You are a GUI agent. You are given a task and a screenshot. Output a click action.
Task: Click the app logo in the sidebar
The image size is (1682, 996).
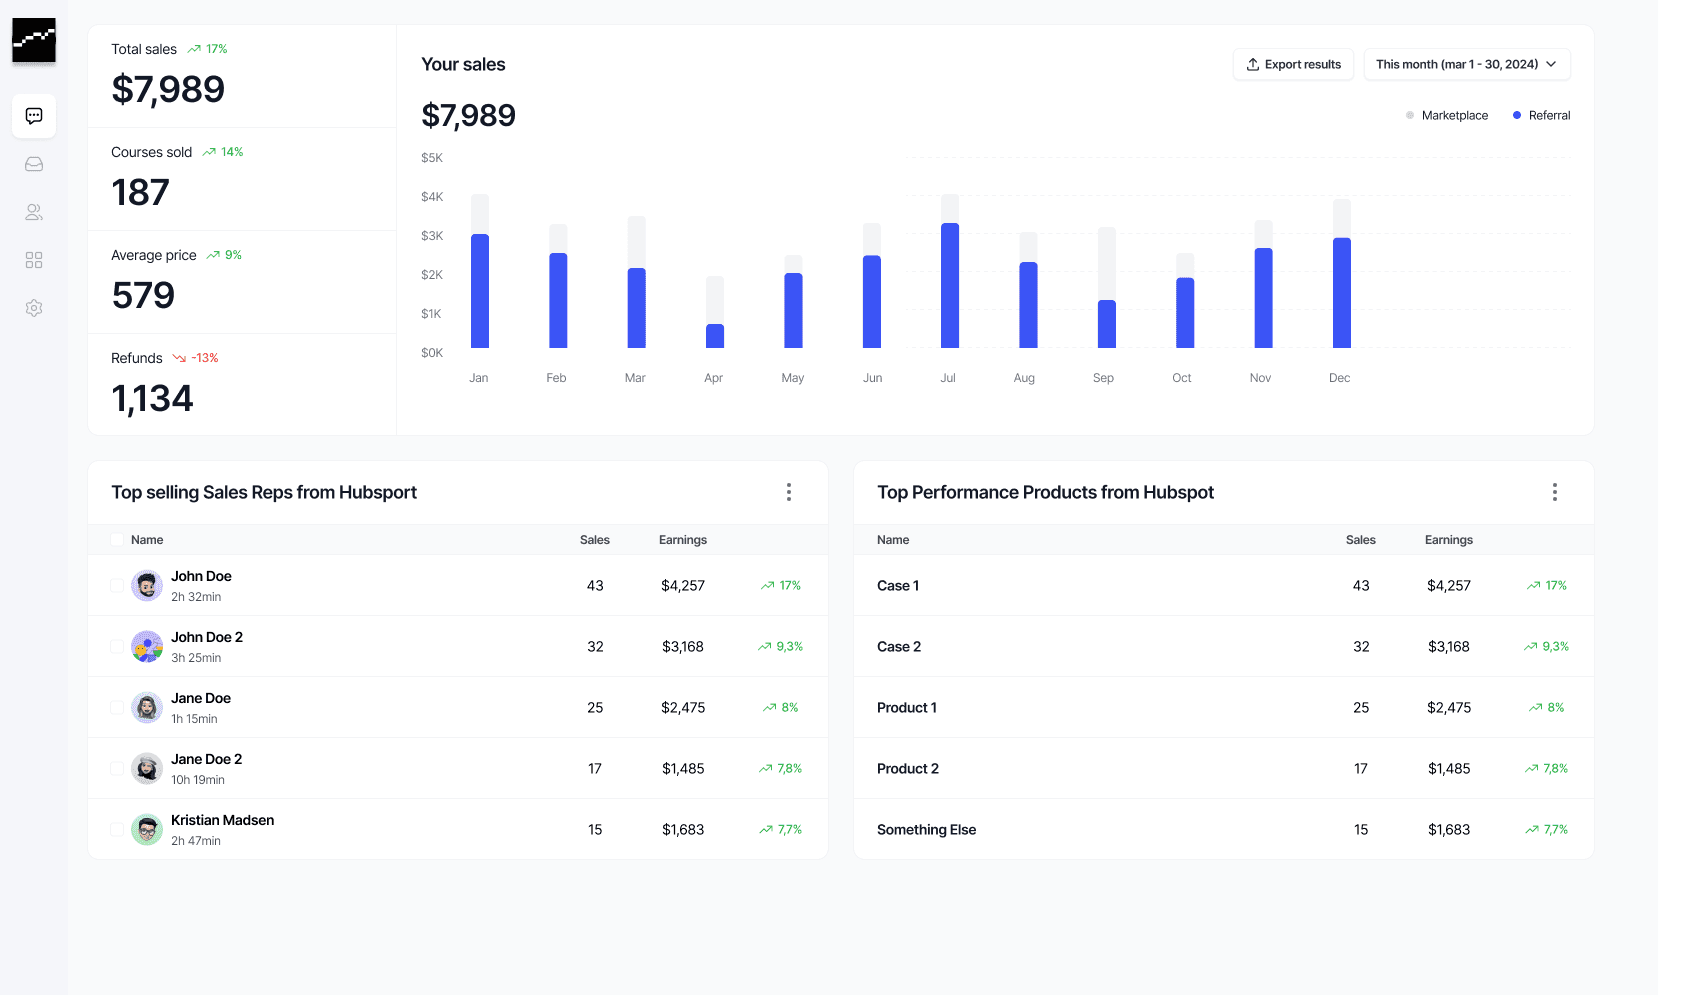coord(34,40)
